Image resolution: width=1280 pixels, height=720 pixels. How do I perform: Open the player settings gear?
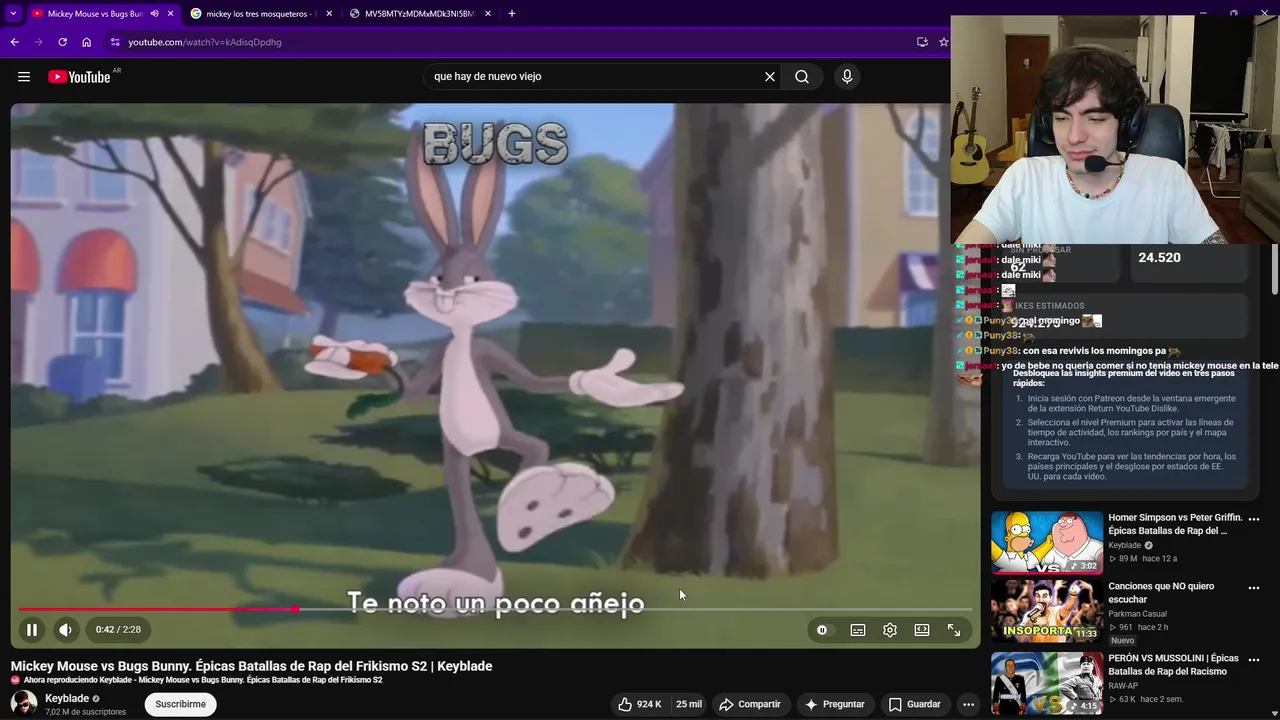[x=890, y=630]
